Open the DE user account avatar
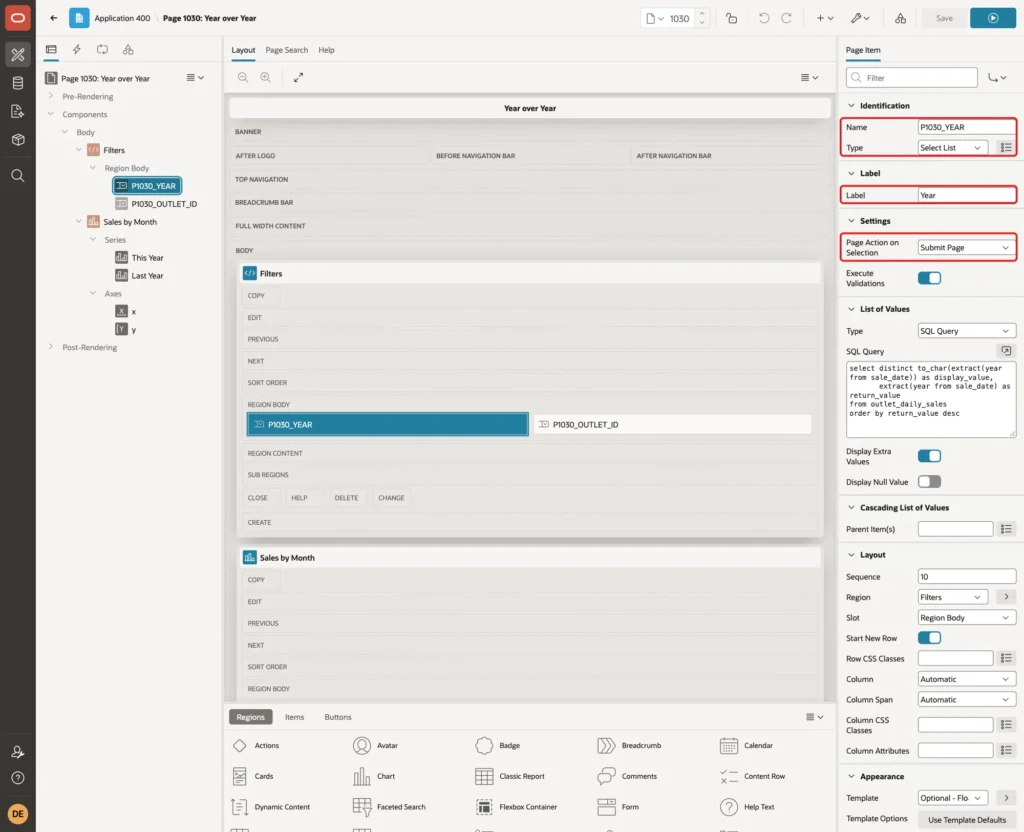The height and width of the screenshot is (832, 1024). pyautogui.click(x=18, y=814)
